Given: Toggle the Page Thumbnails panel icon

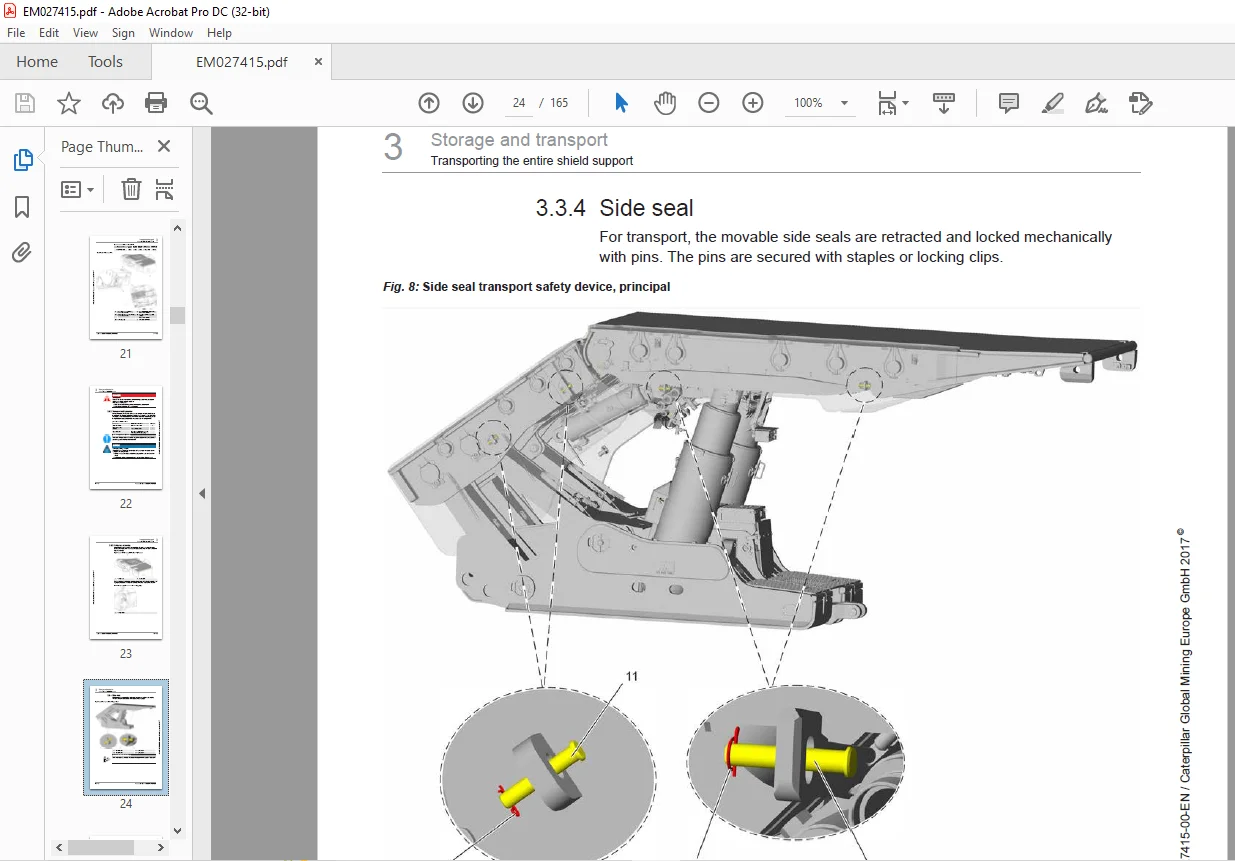Looking at the screenshot, I should click(22, 160).
